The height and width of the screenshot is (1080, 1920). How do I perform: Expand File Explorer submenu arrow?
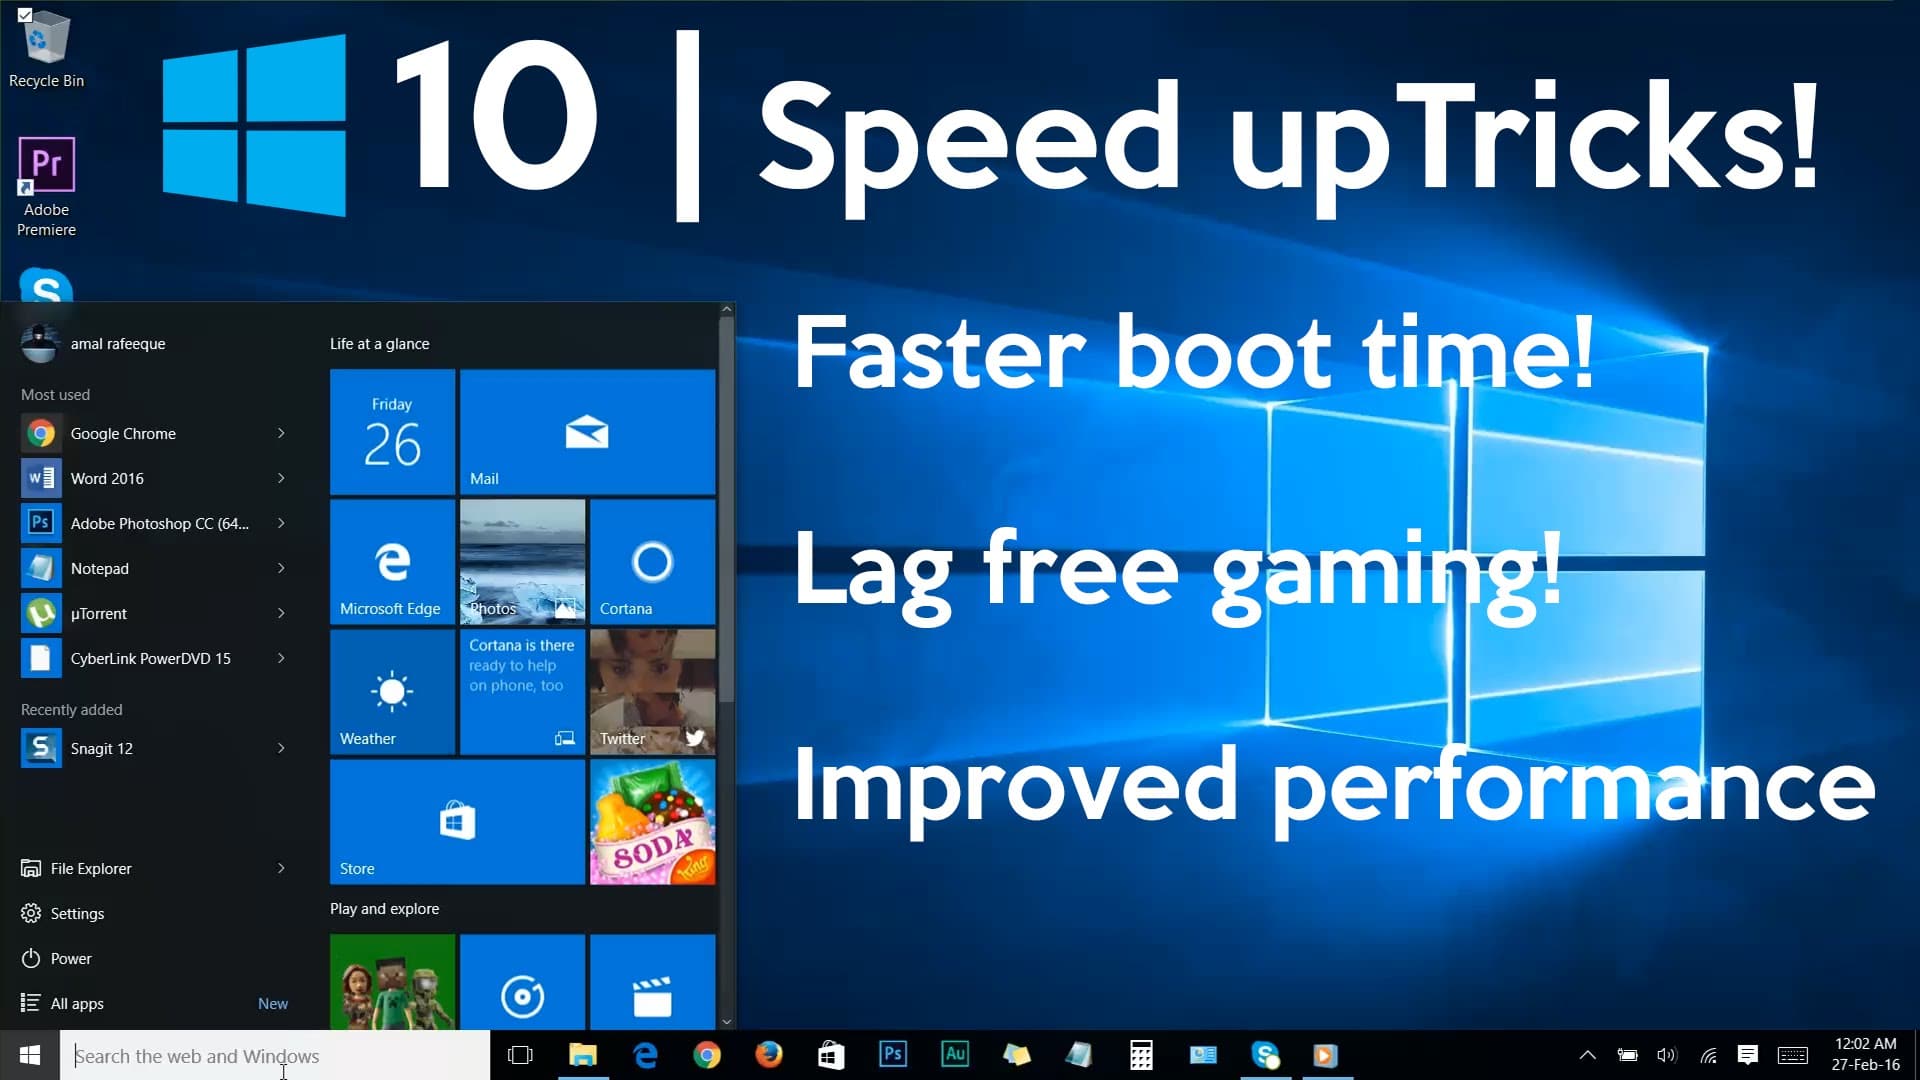tap(281, 868)
